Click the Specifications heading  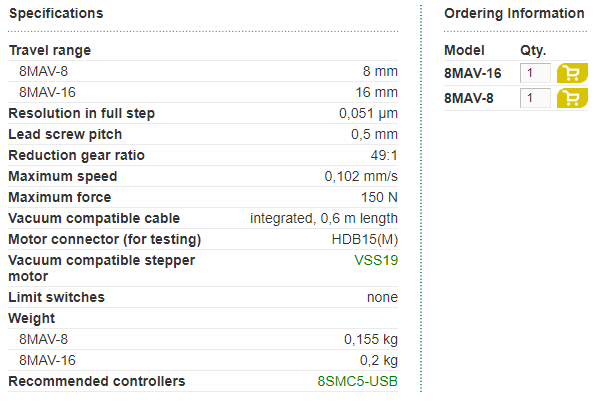click(x=56, y=13)
